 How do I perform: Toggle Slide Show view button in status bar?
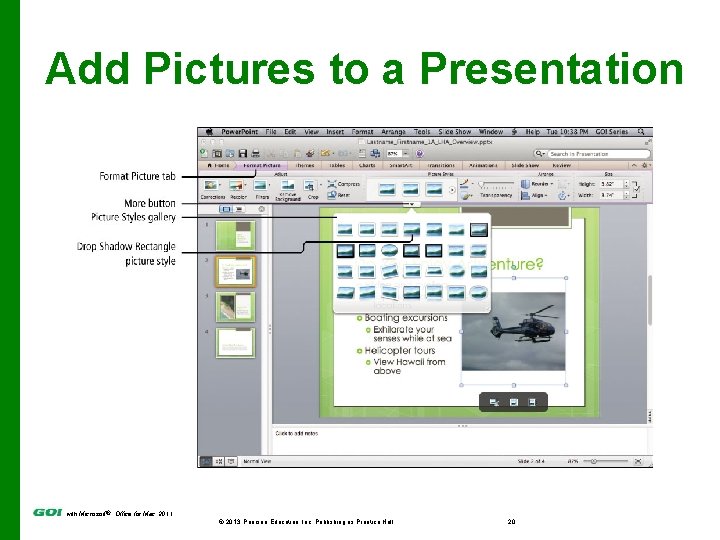(231, 461)
